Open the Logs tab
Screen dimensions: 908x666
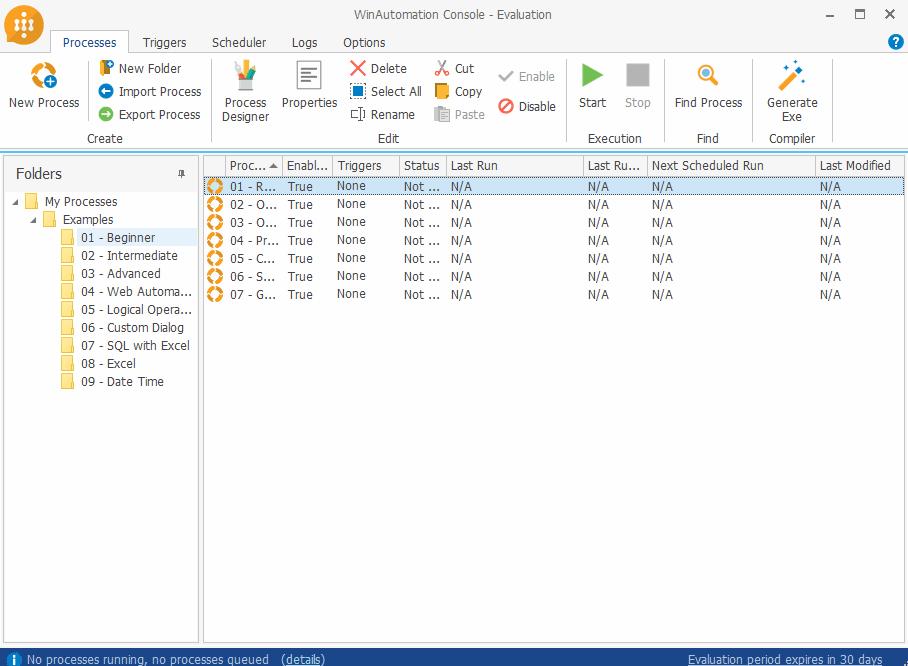pyautogui.click(x=304, y=42)
